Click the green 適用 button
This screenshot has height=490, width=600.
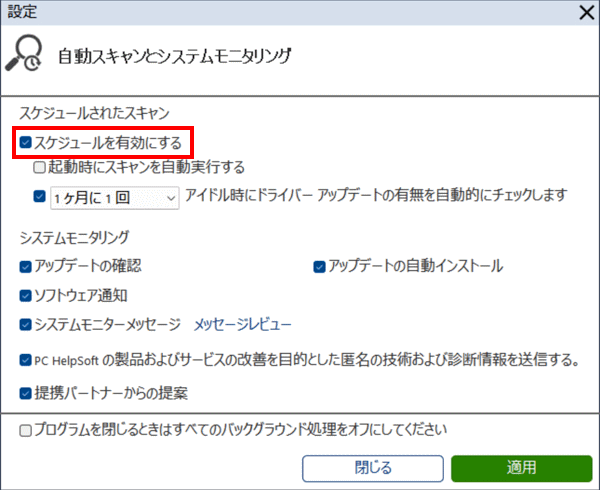click(x=522, y=468)
